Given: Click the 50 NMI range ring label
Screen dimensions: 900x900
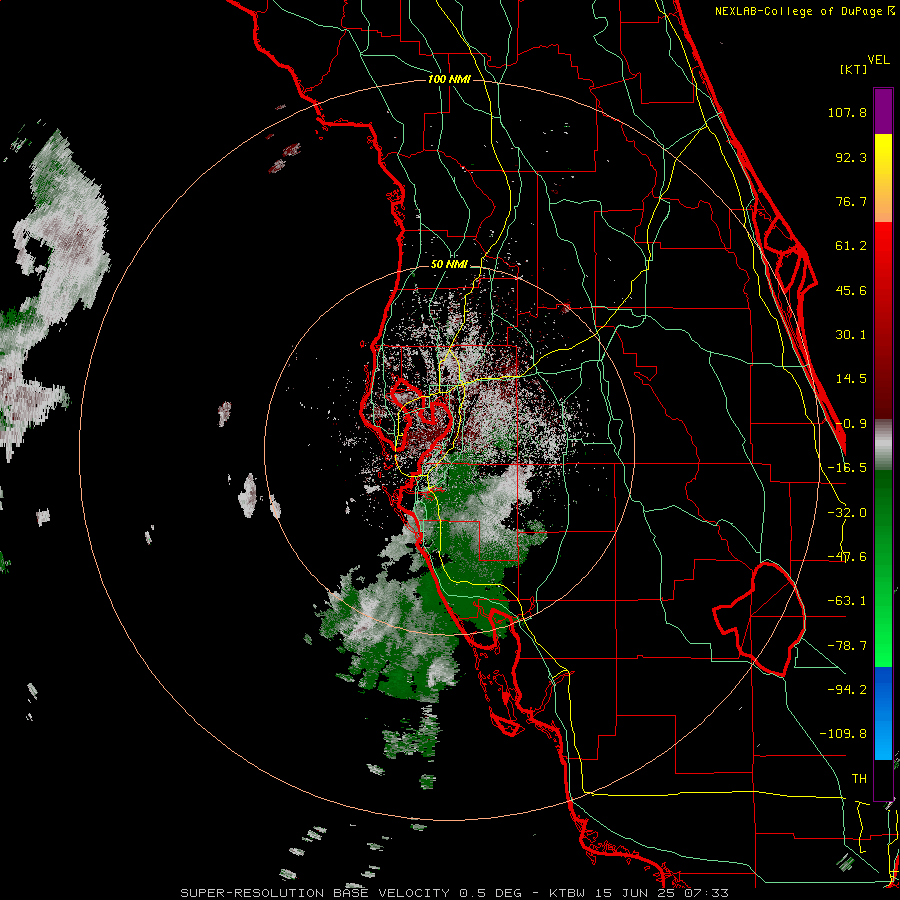Looking at the screenshot, I should pos(449,264).
